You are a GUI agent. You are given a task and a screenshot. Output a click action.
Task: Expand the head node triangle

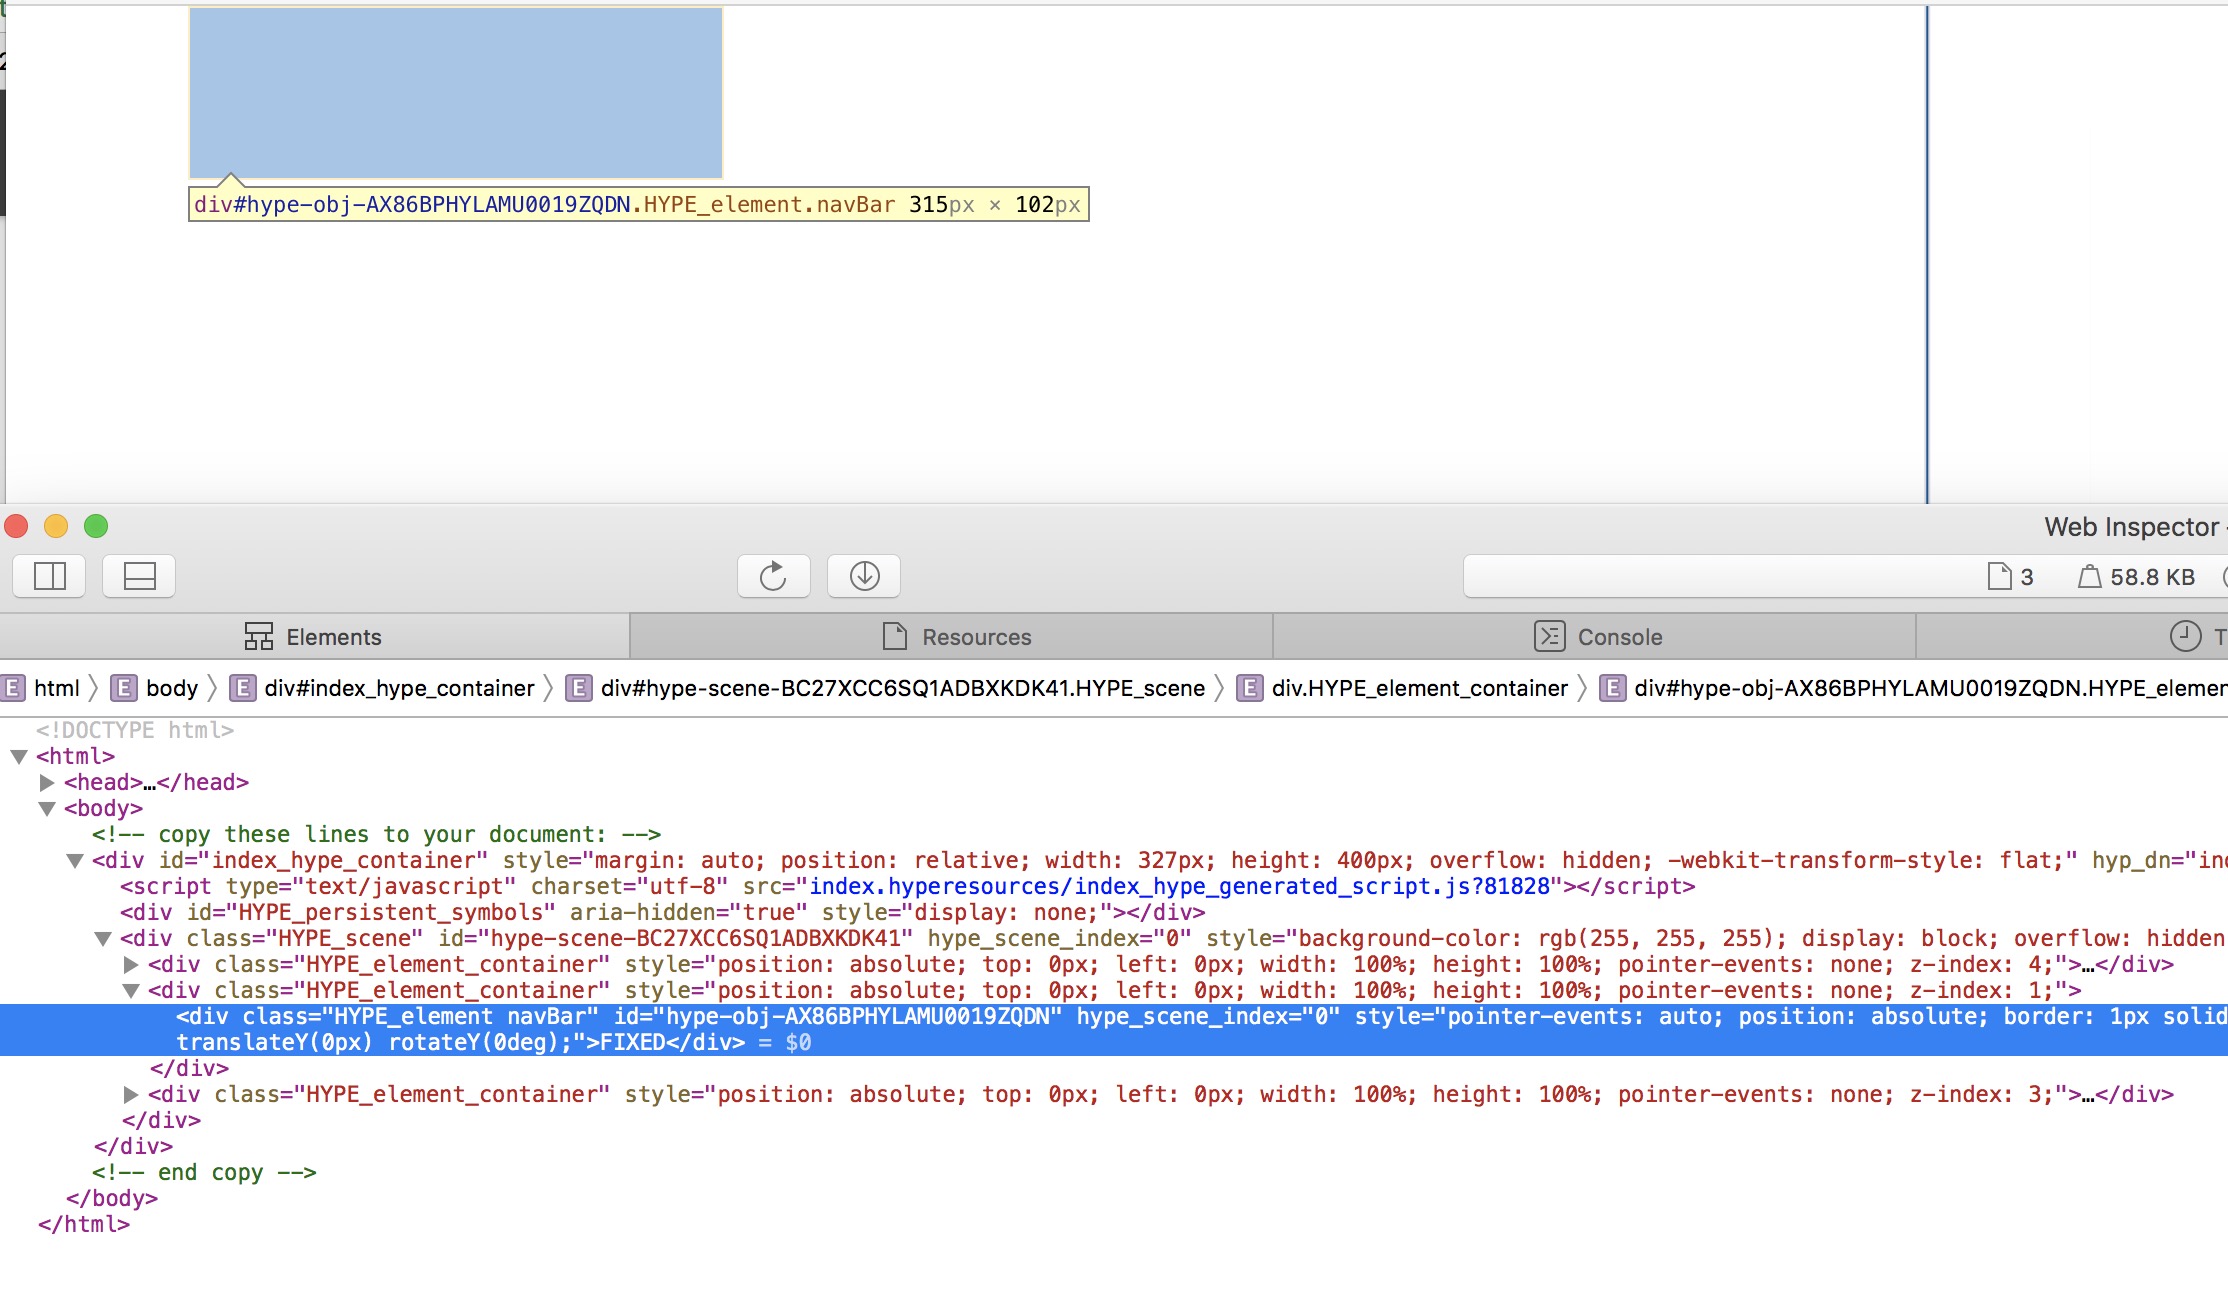pyautogui.click(x=47, y=783)
